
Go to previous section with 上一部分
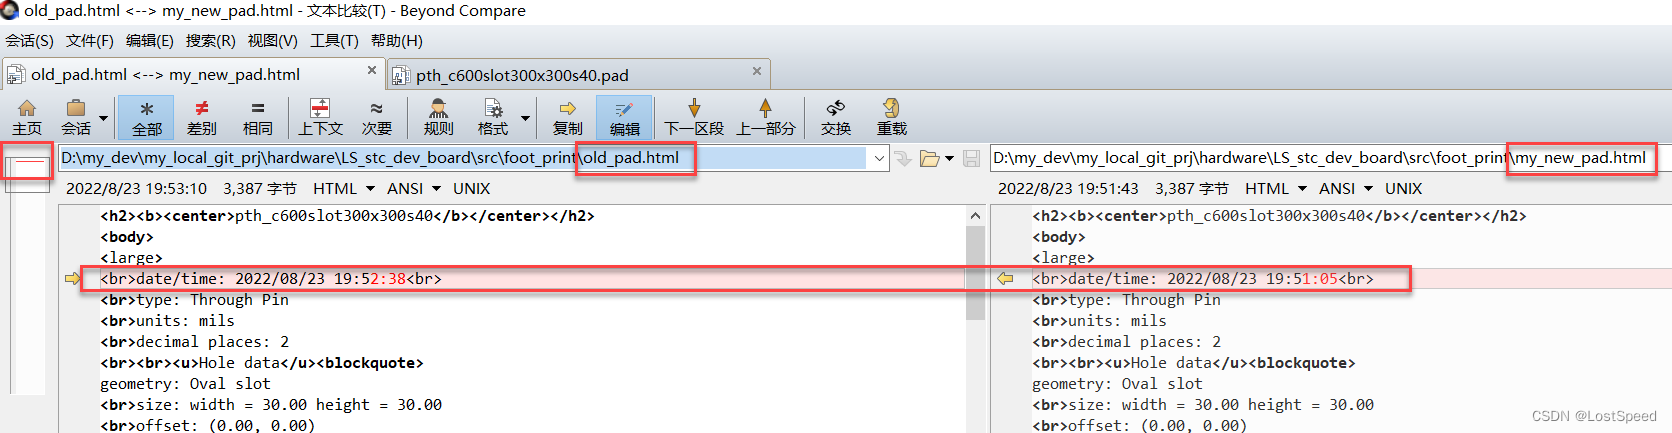765,117
